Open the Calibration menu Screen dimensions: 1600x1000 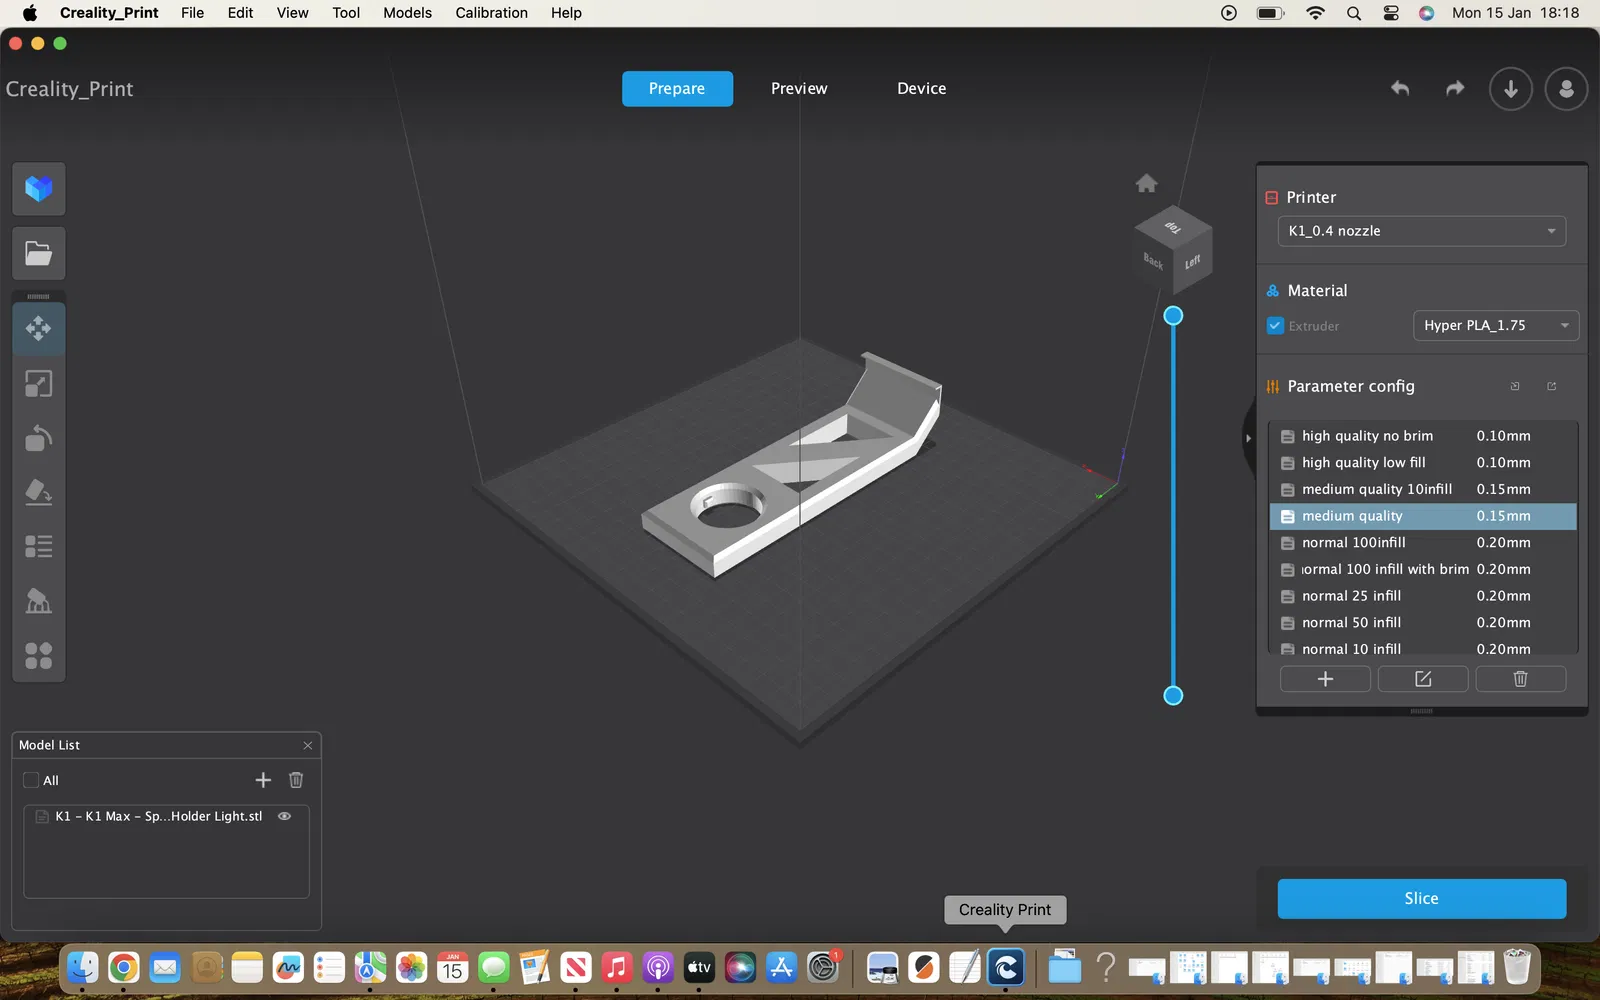click(x=491, y=13)
